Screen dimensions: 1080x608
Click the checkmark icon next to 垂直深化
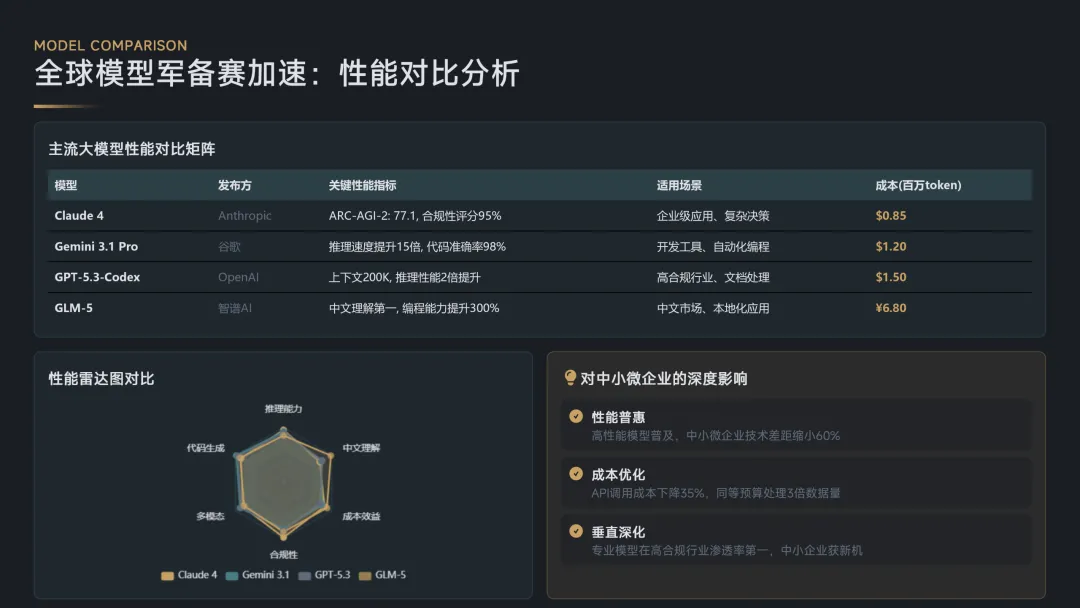pyautogui.click(x=576, y=531)
